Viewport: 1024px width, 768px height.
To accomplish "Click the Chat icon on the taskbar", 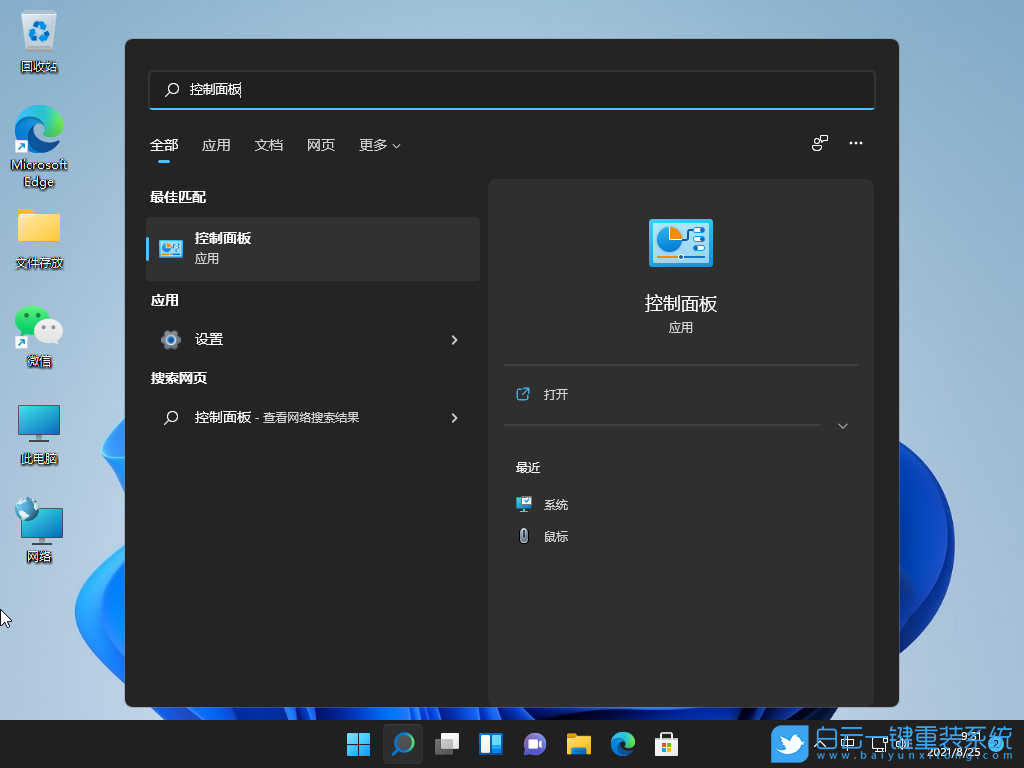I will pyautogui.click(x=535, y=744).
